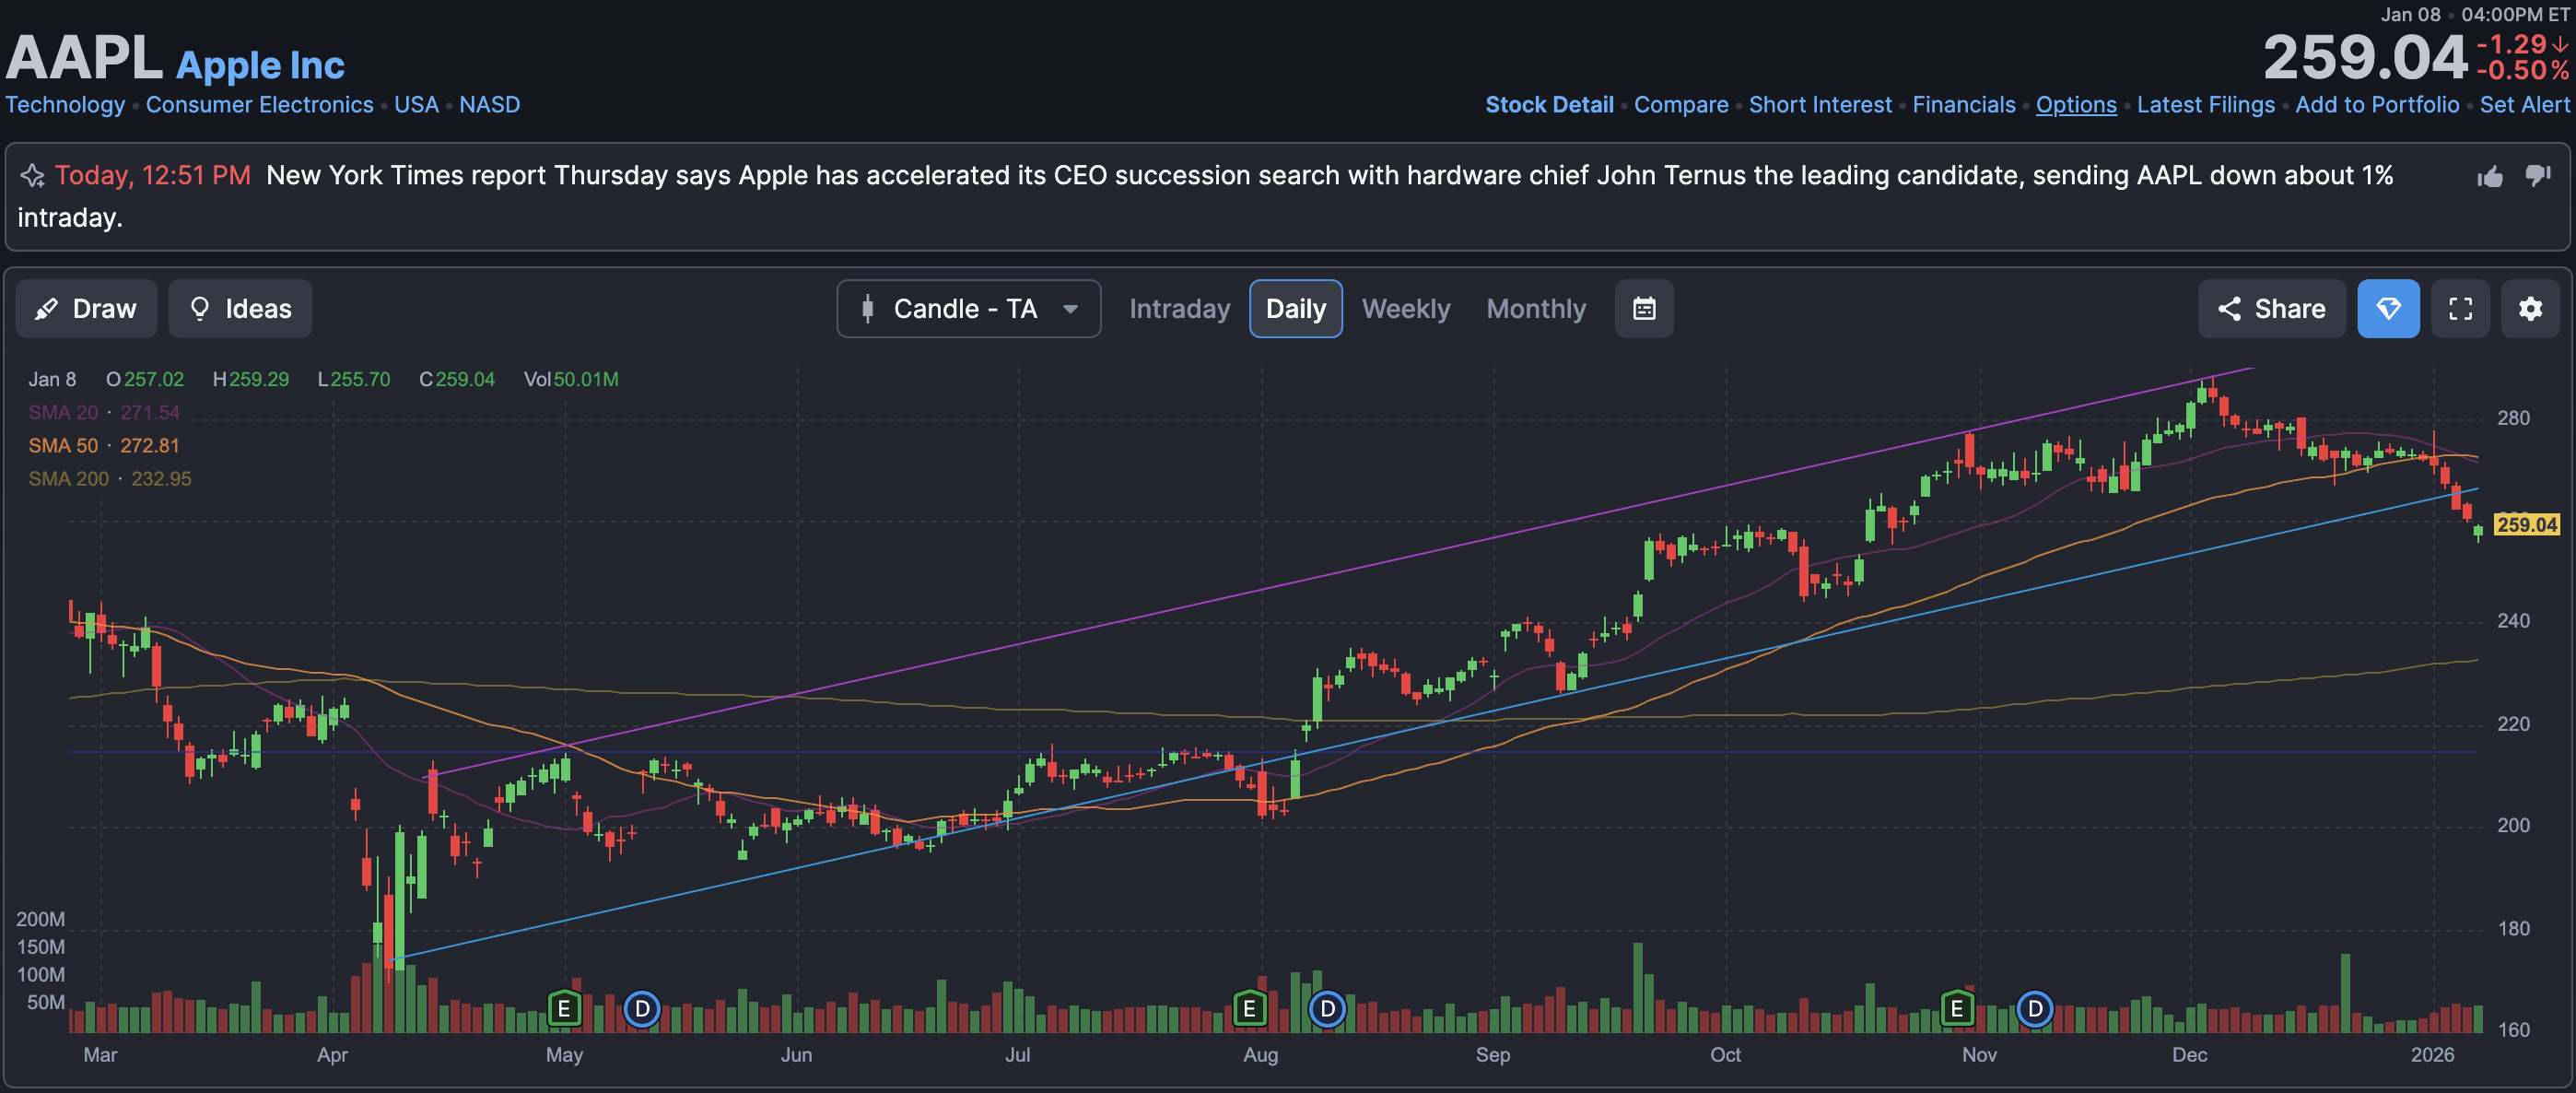
Task: Click the yellow 259.04 price label
Action: pyautogui.click(x=2526, y=525)
